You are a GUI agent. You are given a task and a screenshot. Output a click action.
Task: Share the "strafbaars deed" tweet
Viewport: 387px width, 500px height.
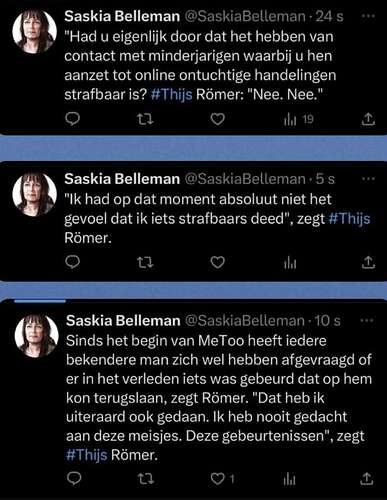pyautogui.click(x=368, y=262)
